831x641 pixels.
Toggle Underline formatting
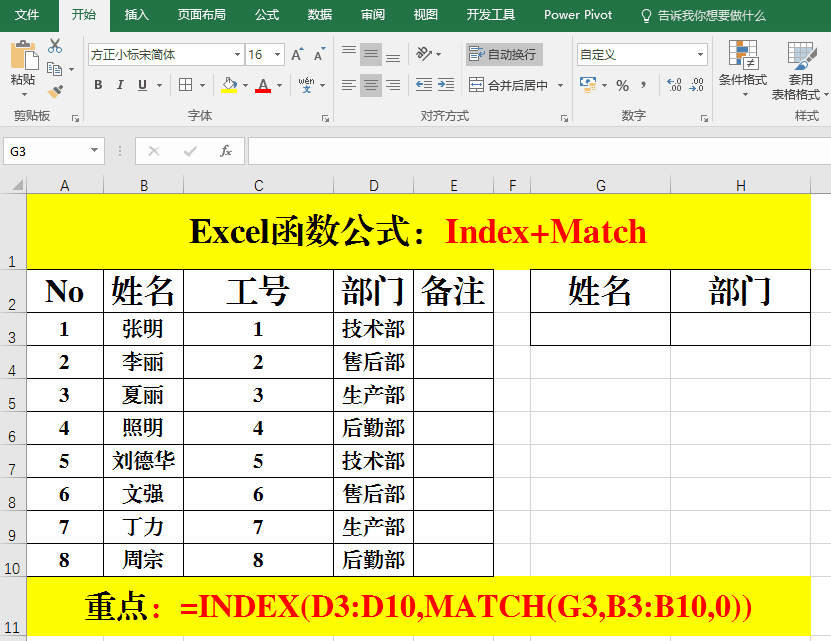coord(142,85)
